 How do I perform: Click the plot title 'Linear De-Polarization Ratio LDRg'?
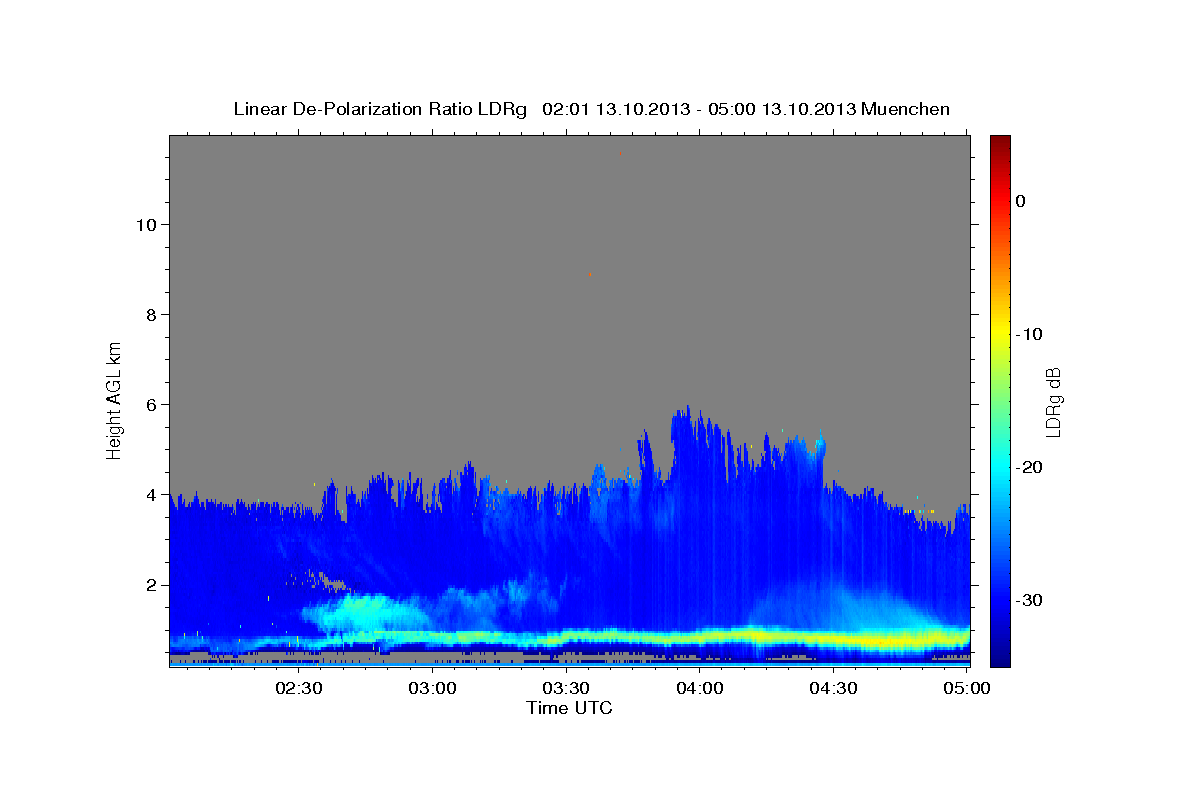tap(379, 109)
